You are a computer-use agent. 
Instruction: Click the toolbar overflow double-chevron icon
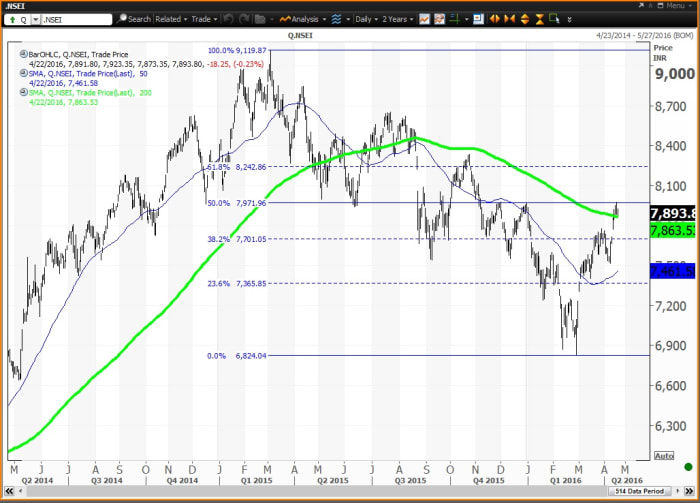569,20
